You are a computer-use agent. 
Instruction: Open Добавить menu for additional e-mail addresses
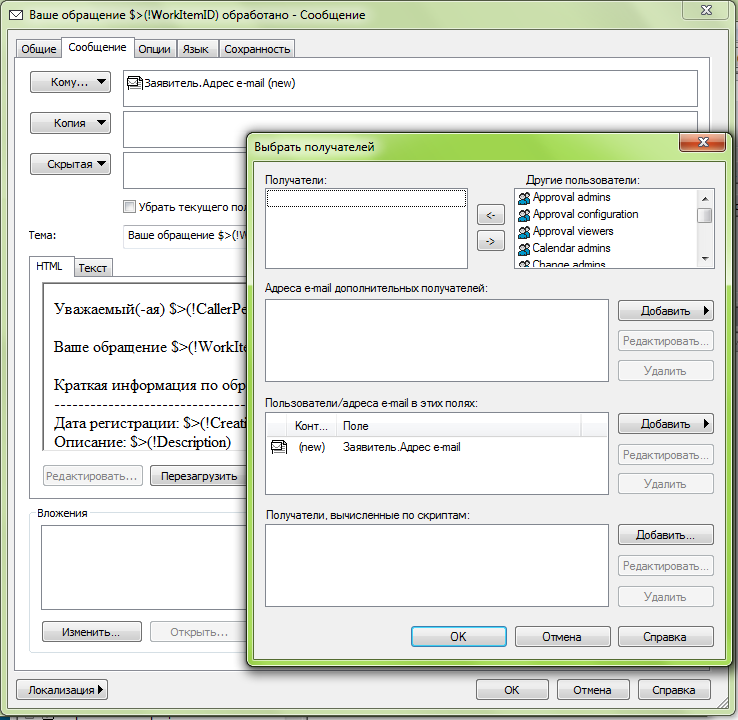point(666,311)
